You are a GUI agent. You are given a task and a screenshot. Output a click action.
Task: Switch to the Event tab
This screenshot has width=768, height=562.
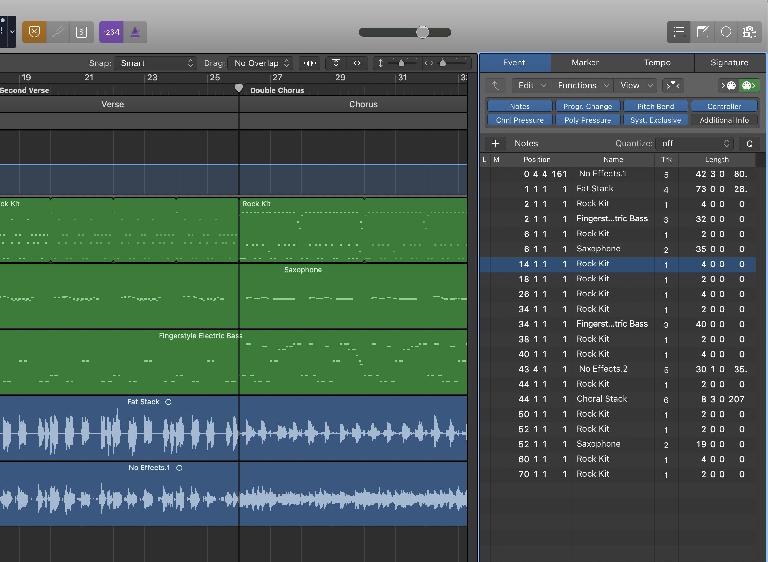514,63
